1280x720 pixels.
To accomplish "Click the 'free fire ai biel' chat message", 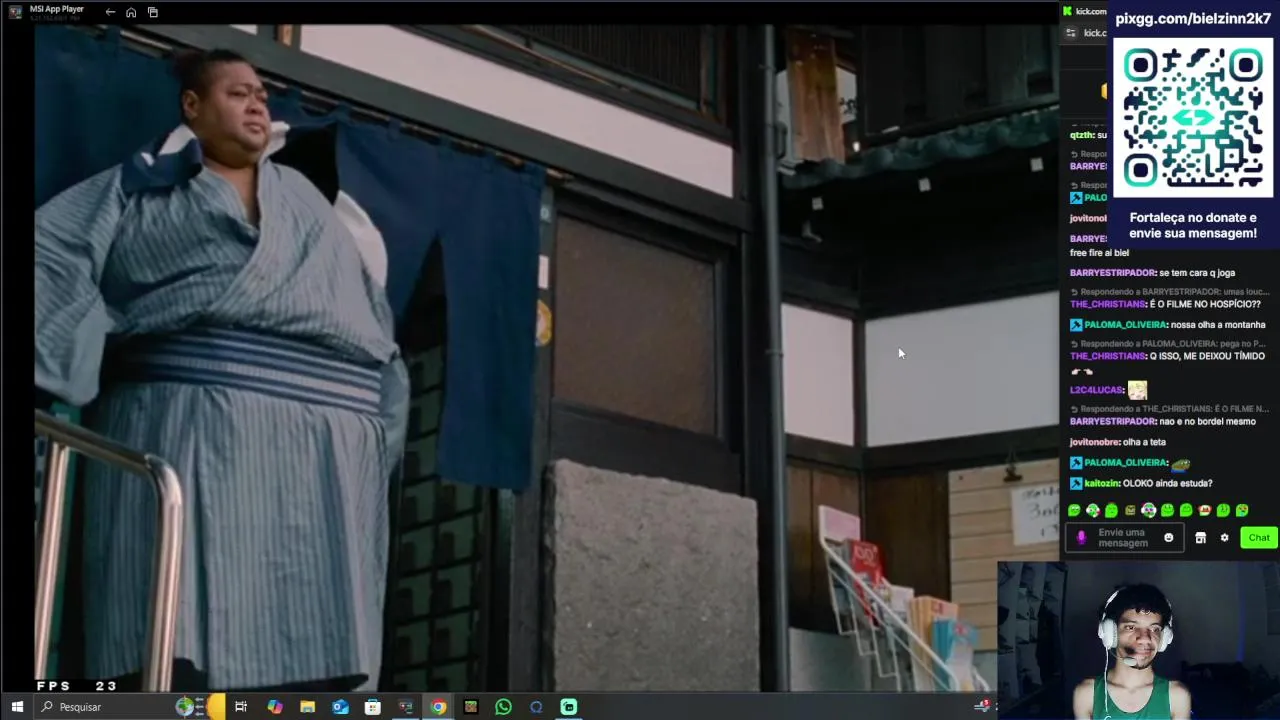I will [x=1099, y=253].
